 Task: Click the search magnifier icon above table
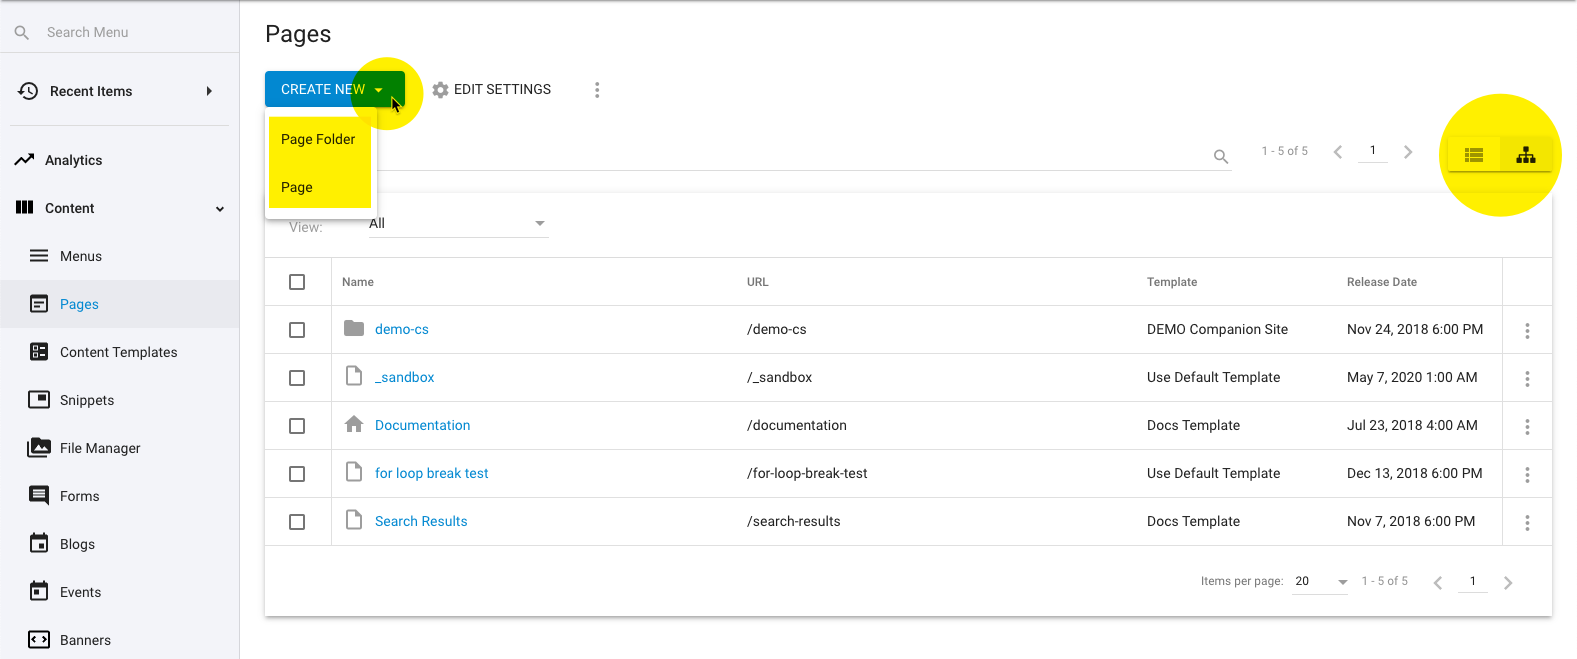(1220, 156)
